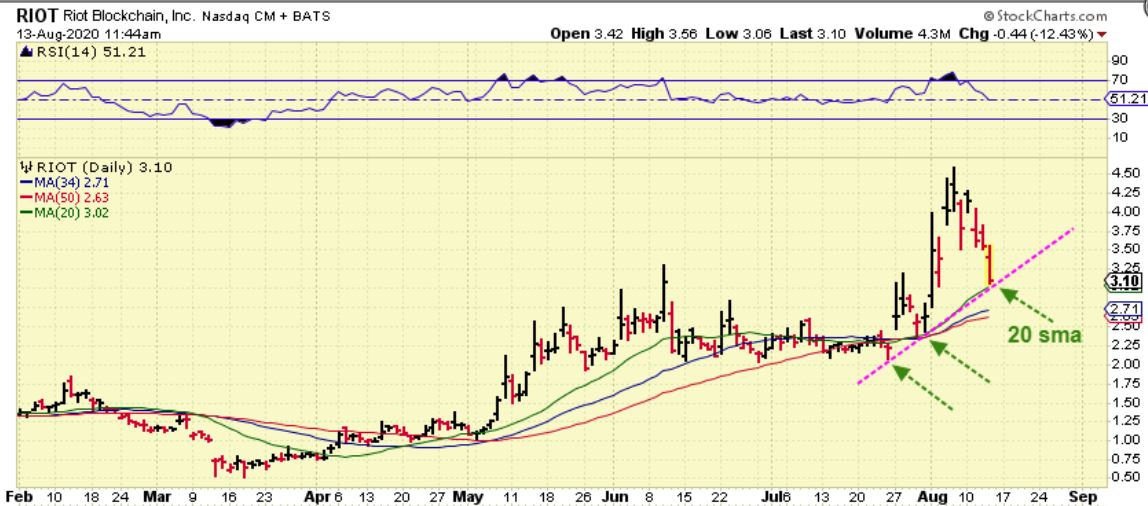Click the 1.00 price axis label
1148x506 pixels.
[x=1126, y=439]
